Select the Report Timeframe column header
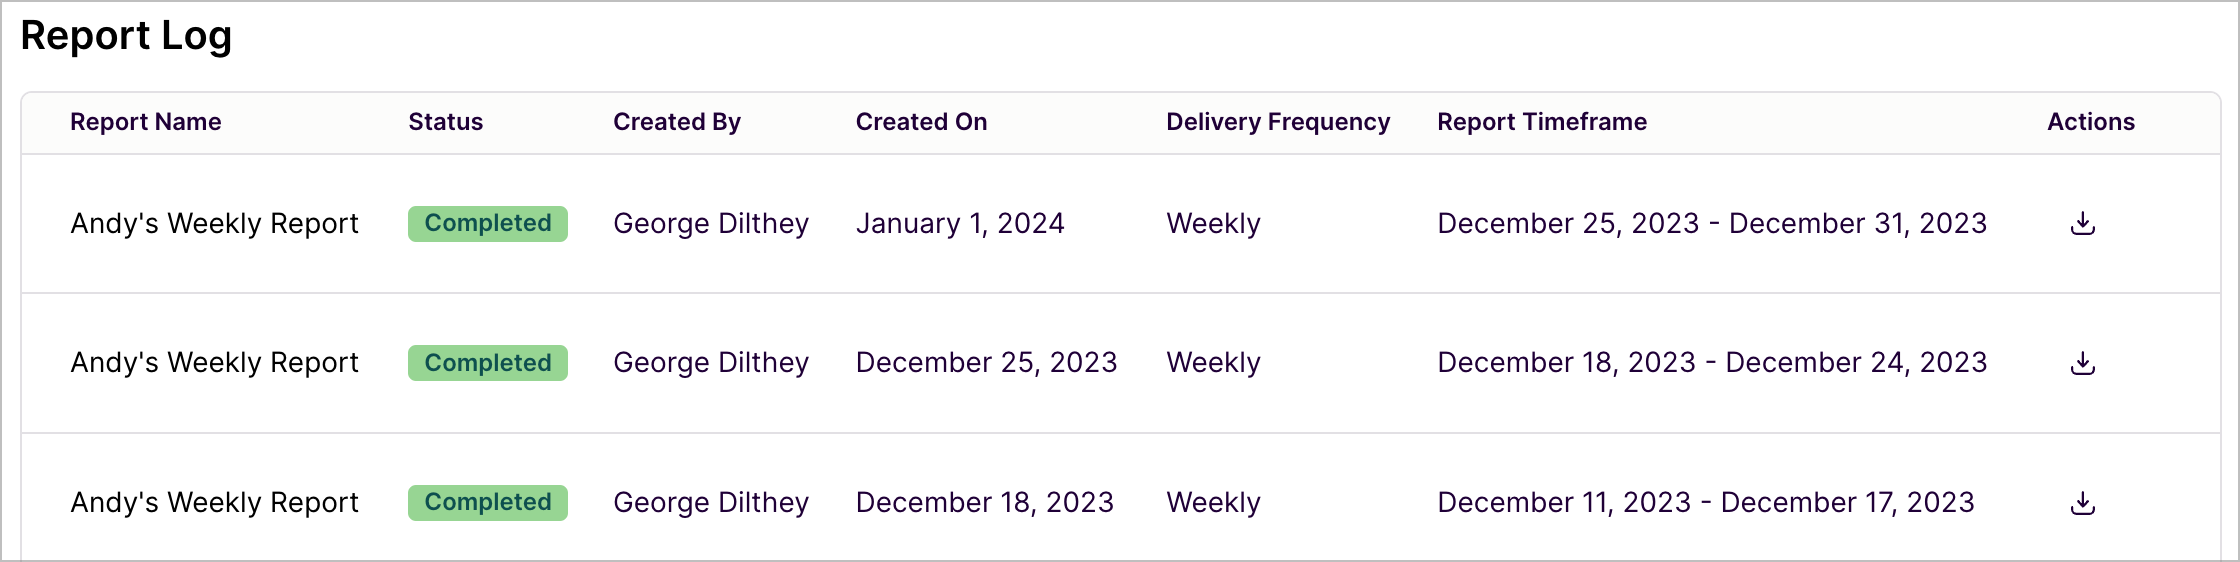 [1542, 122]
